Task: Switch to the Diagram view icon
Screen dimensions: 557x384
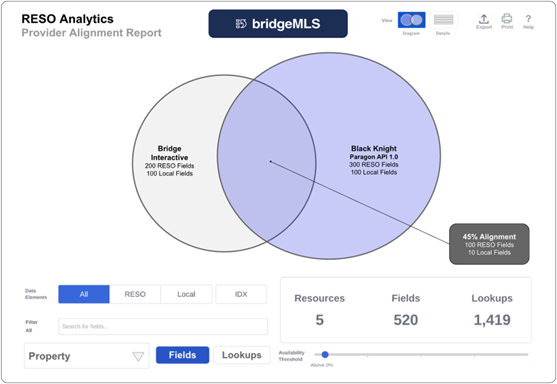Action: [x=411, y=20]
